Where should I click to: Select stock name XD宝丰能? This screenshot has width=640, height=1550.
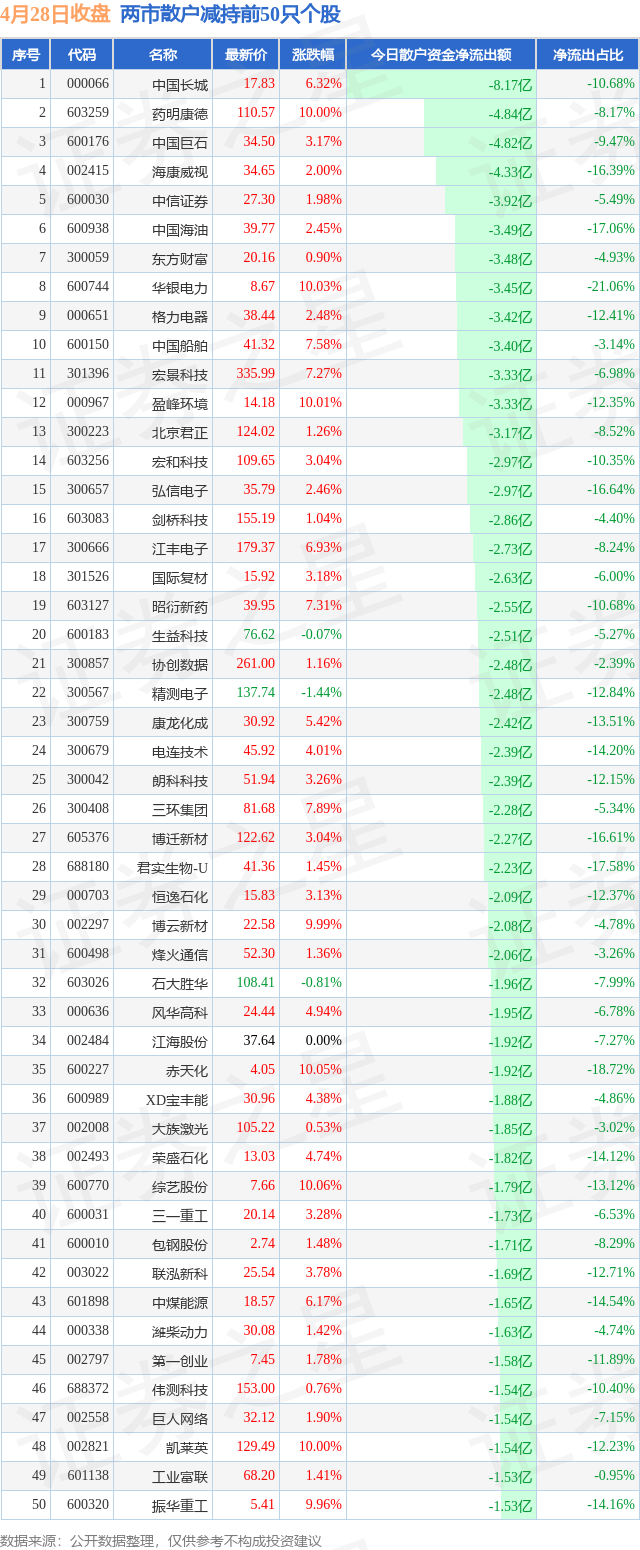178,1099
